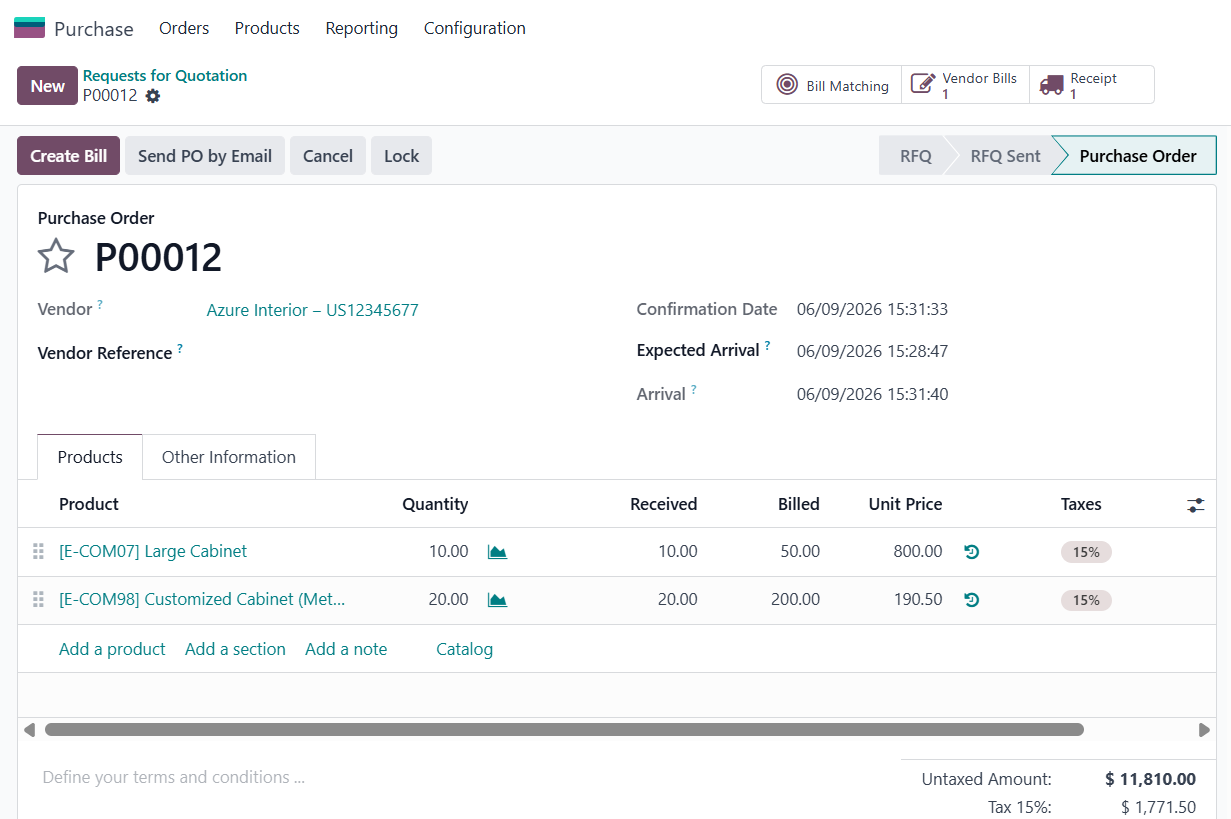Click the 15% tax tag on Large Cabinet
This screenshot has height=819, width=1231.
pos(1086,552)
